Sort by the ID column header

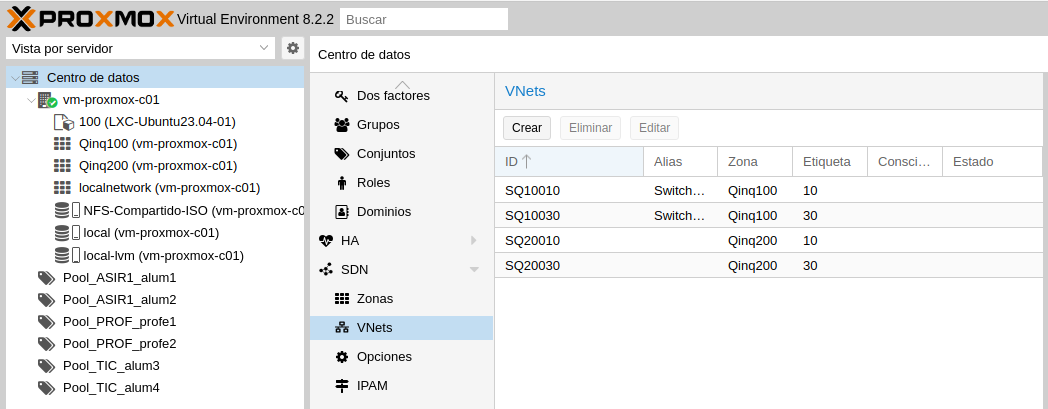[x=569, y=162]
